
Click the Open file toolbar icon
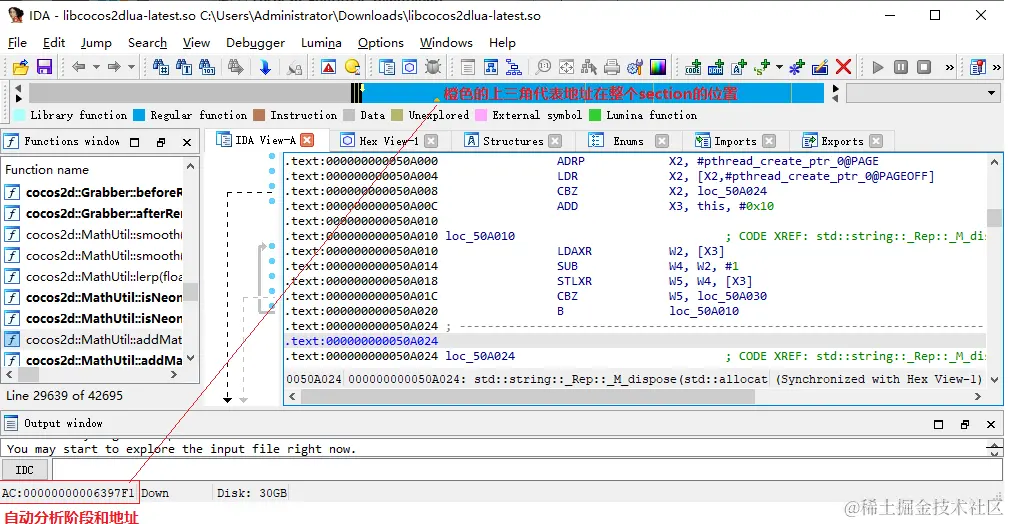(20, 67)
